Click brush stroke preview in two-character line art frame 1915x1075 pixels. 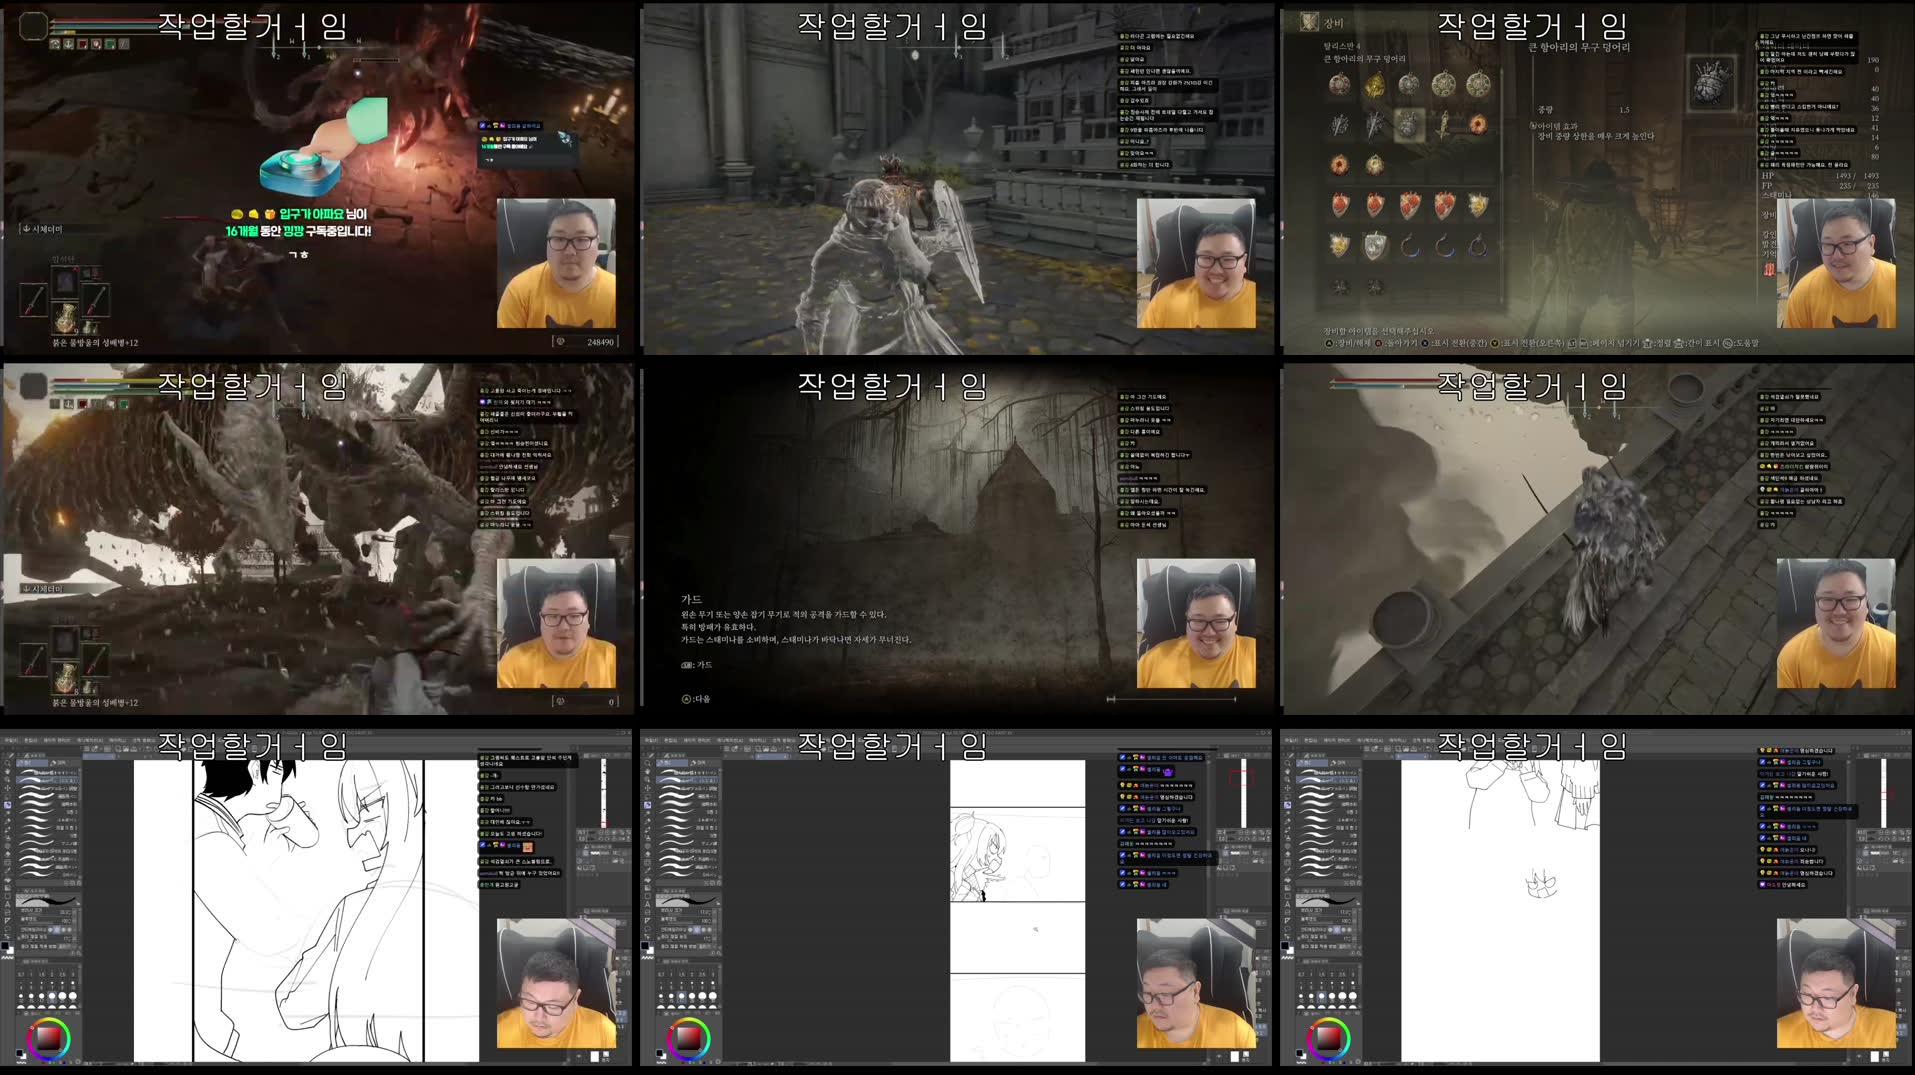(47, 900)
